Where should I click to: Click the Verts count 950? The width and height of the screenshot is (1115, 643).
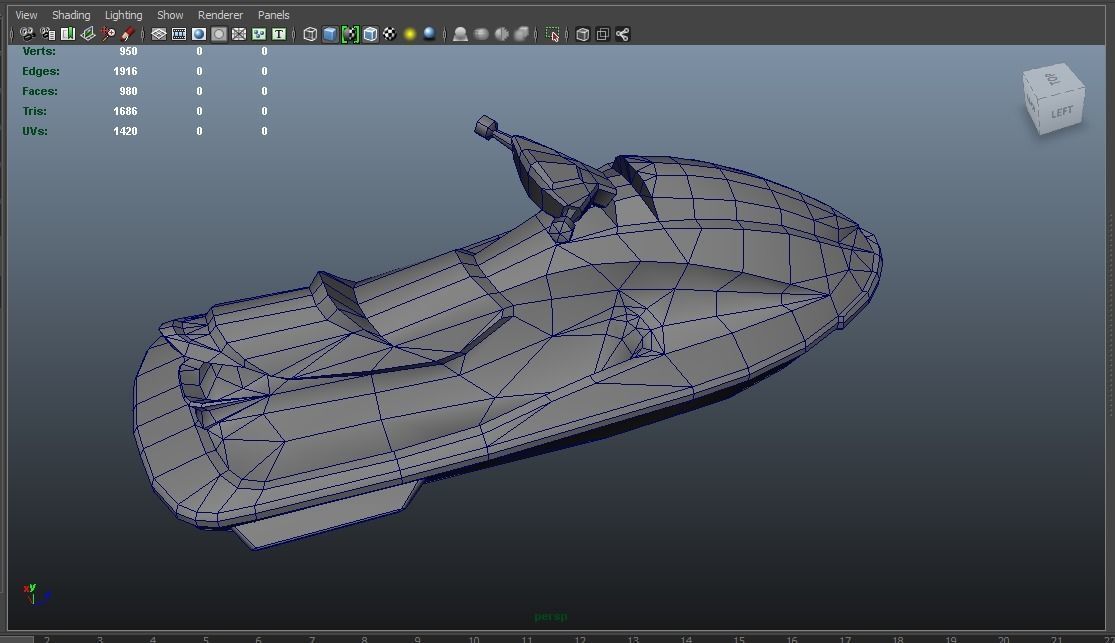[x=128, y=51]
